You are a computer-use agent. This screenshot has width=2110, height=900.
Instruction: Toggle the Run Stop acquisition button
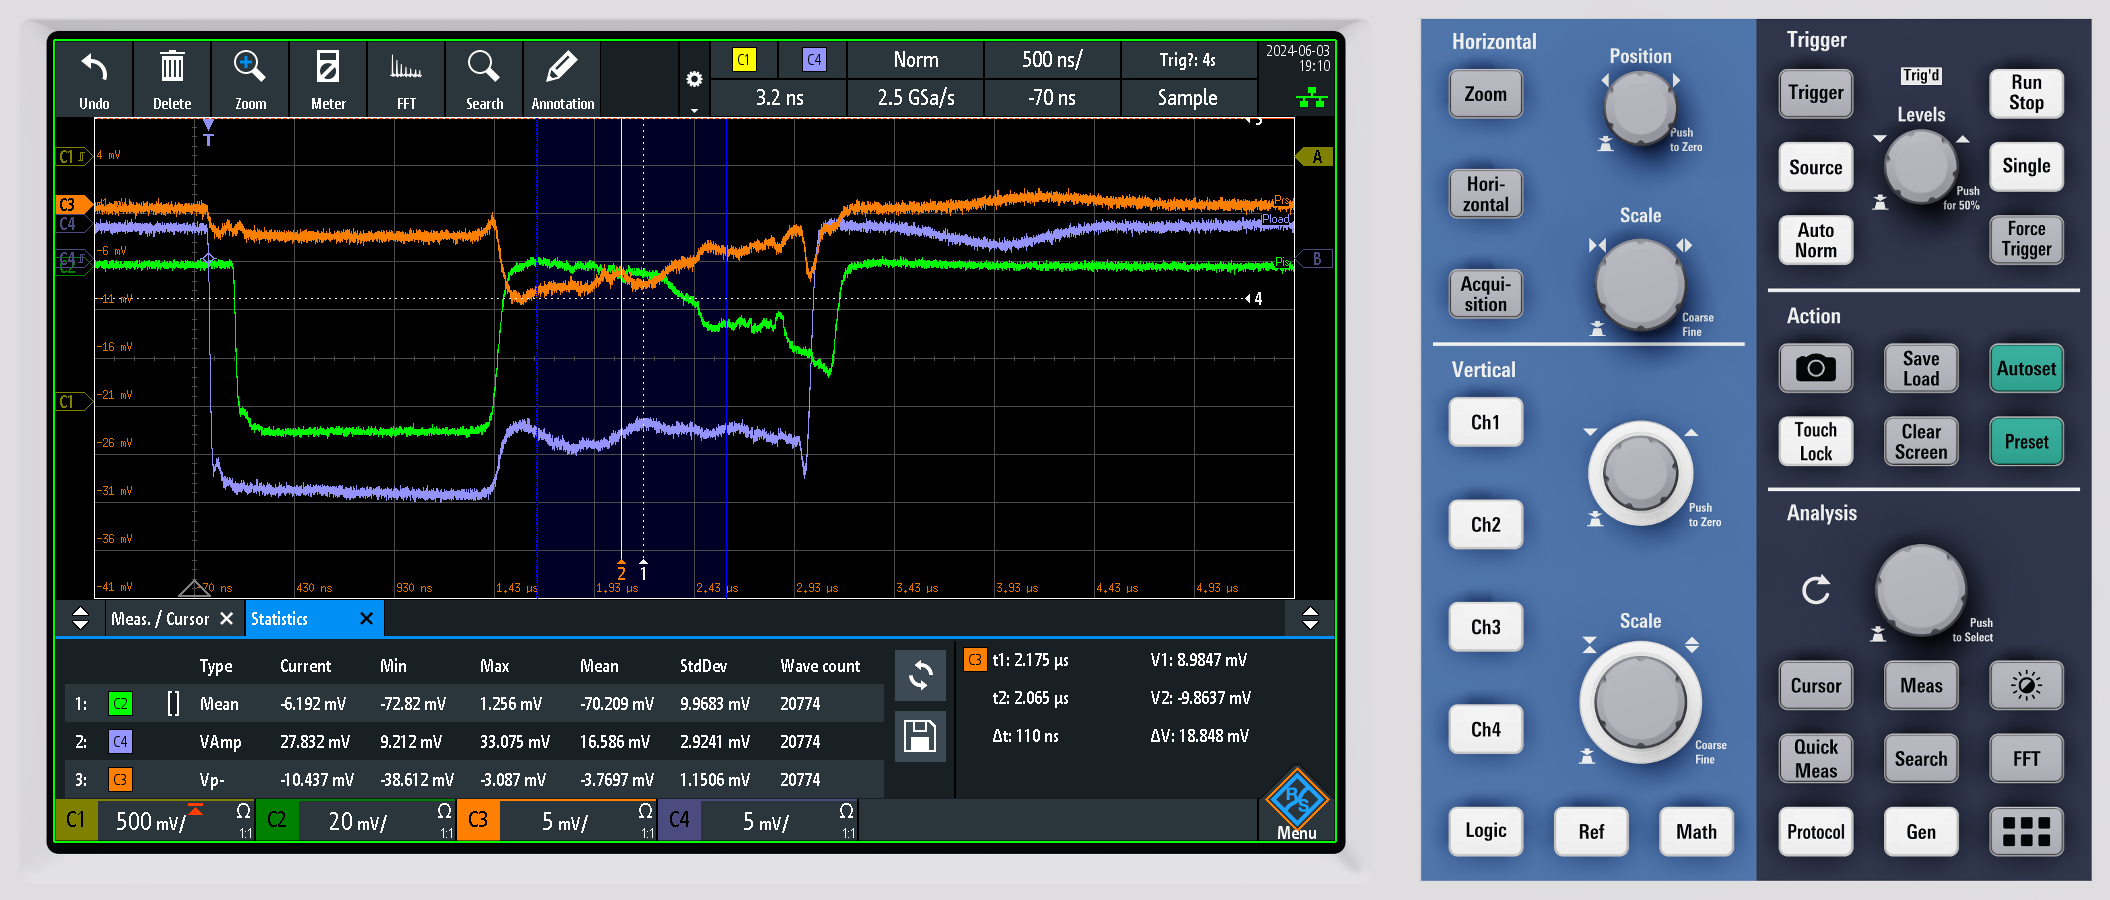pyautogui.click(x=2025, y=93)
